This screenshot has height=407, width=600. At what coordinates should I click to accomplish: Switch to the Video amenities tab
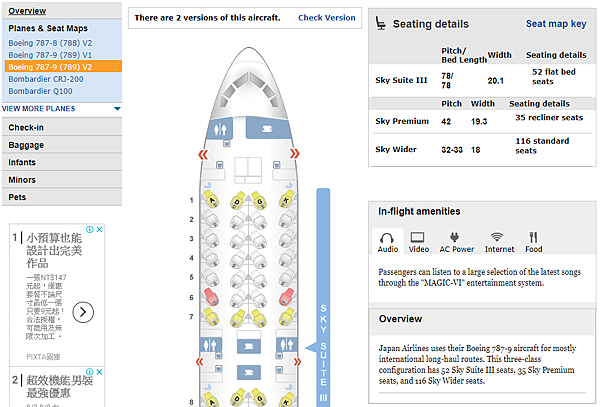point(418,243)
